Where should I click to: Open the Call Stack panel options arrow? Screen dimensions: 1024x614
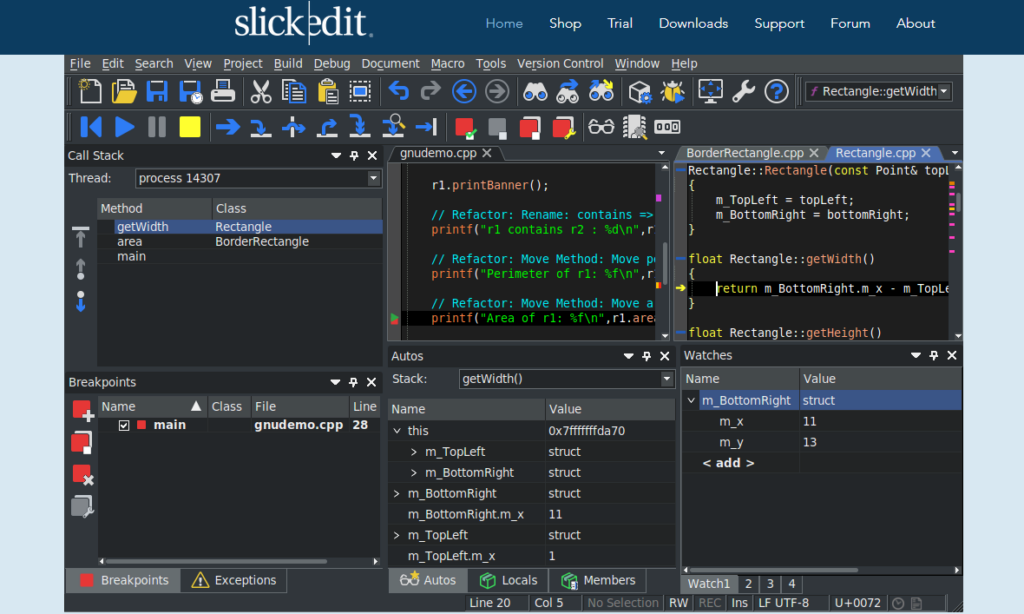click(336, 155)
